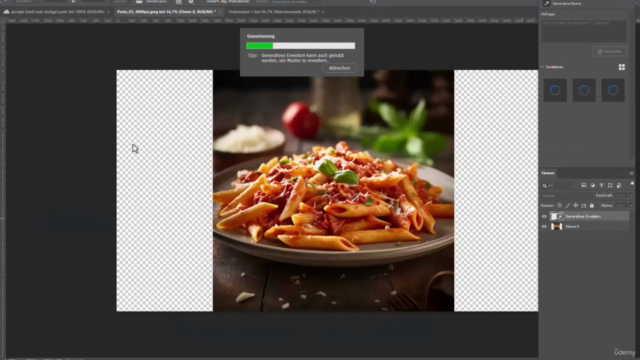Image resolution: width=640 pixels, height=360 pixels.
Task: Filter layers by type layers icon
Action: click(x=601, y=185)
